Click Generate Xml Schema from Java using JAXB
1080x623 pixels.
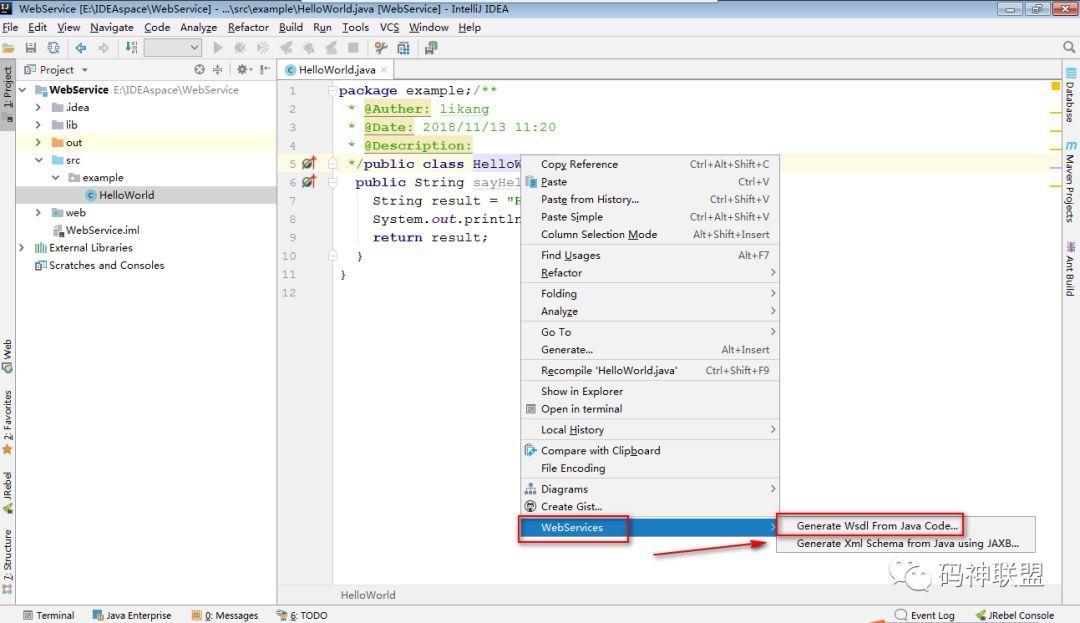pos(905,543)
